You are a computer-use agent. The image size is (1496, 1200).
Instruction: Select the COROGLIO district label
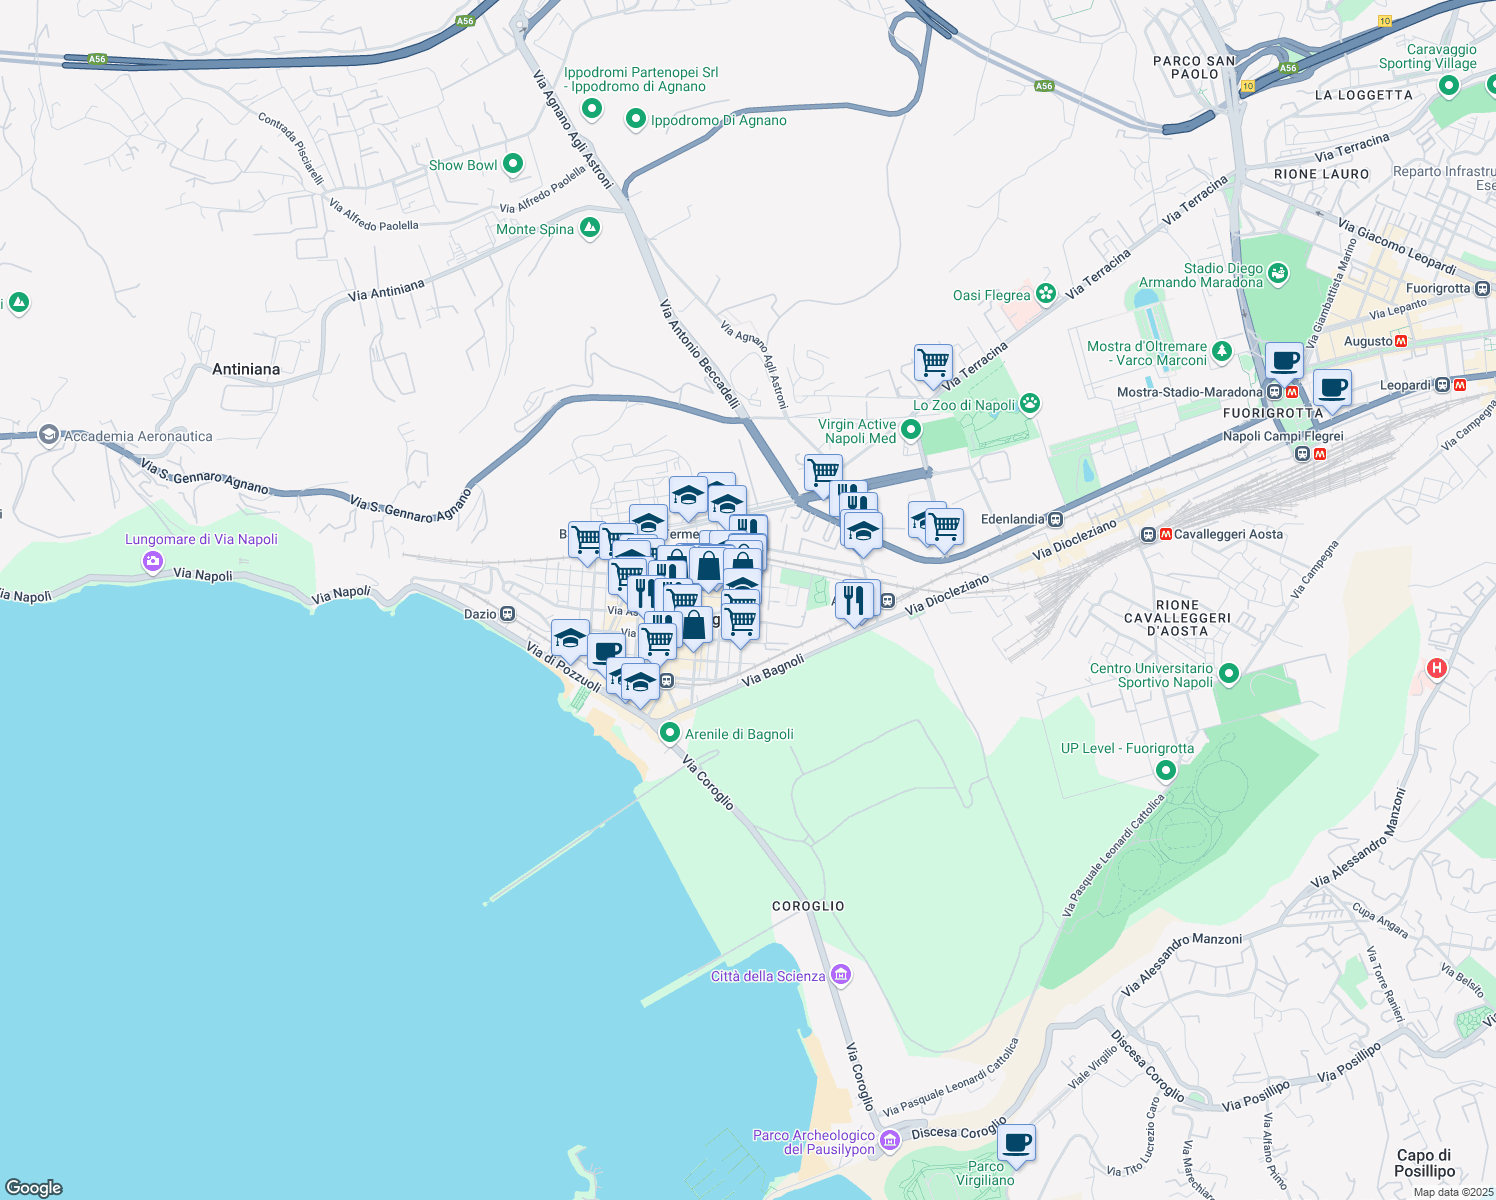coord(808,906)
